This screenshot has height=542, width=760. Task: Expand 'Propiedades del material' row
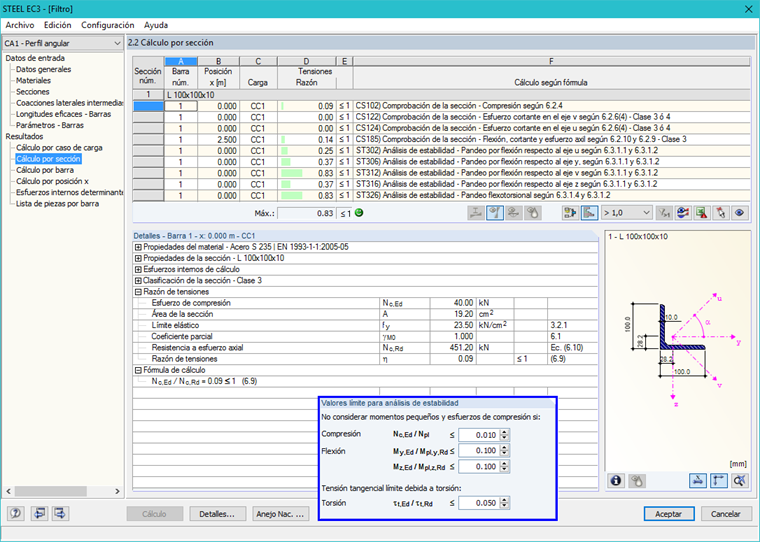138,246
